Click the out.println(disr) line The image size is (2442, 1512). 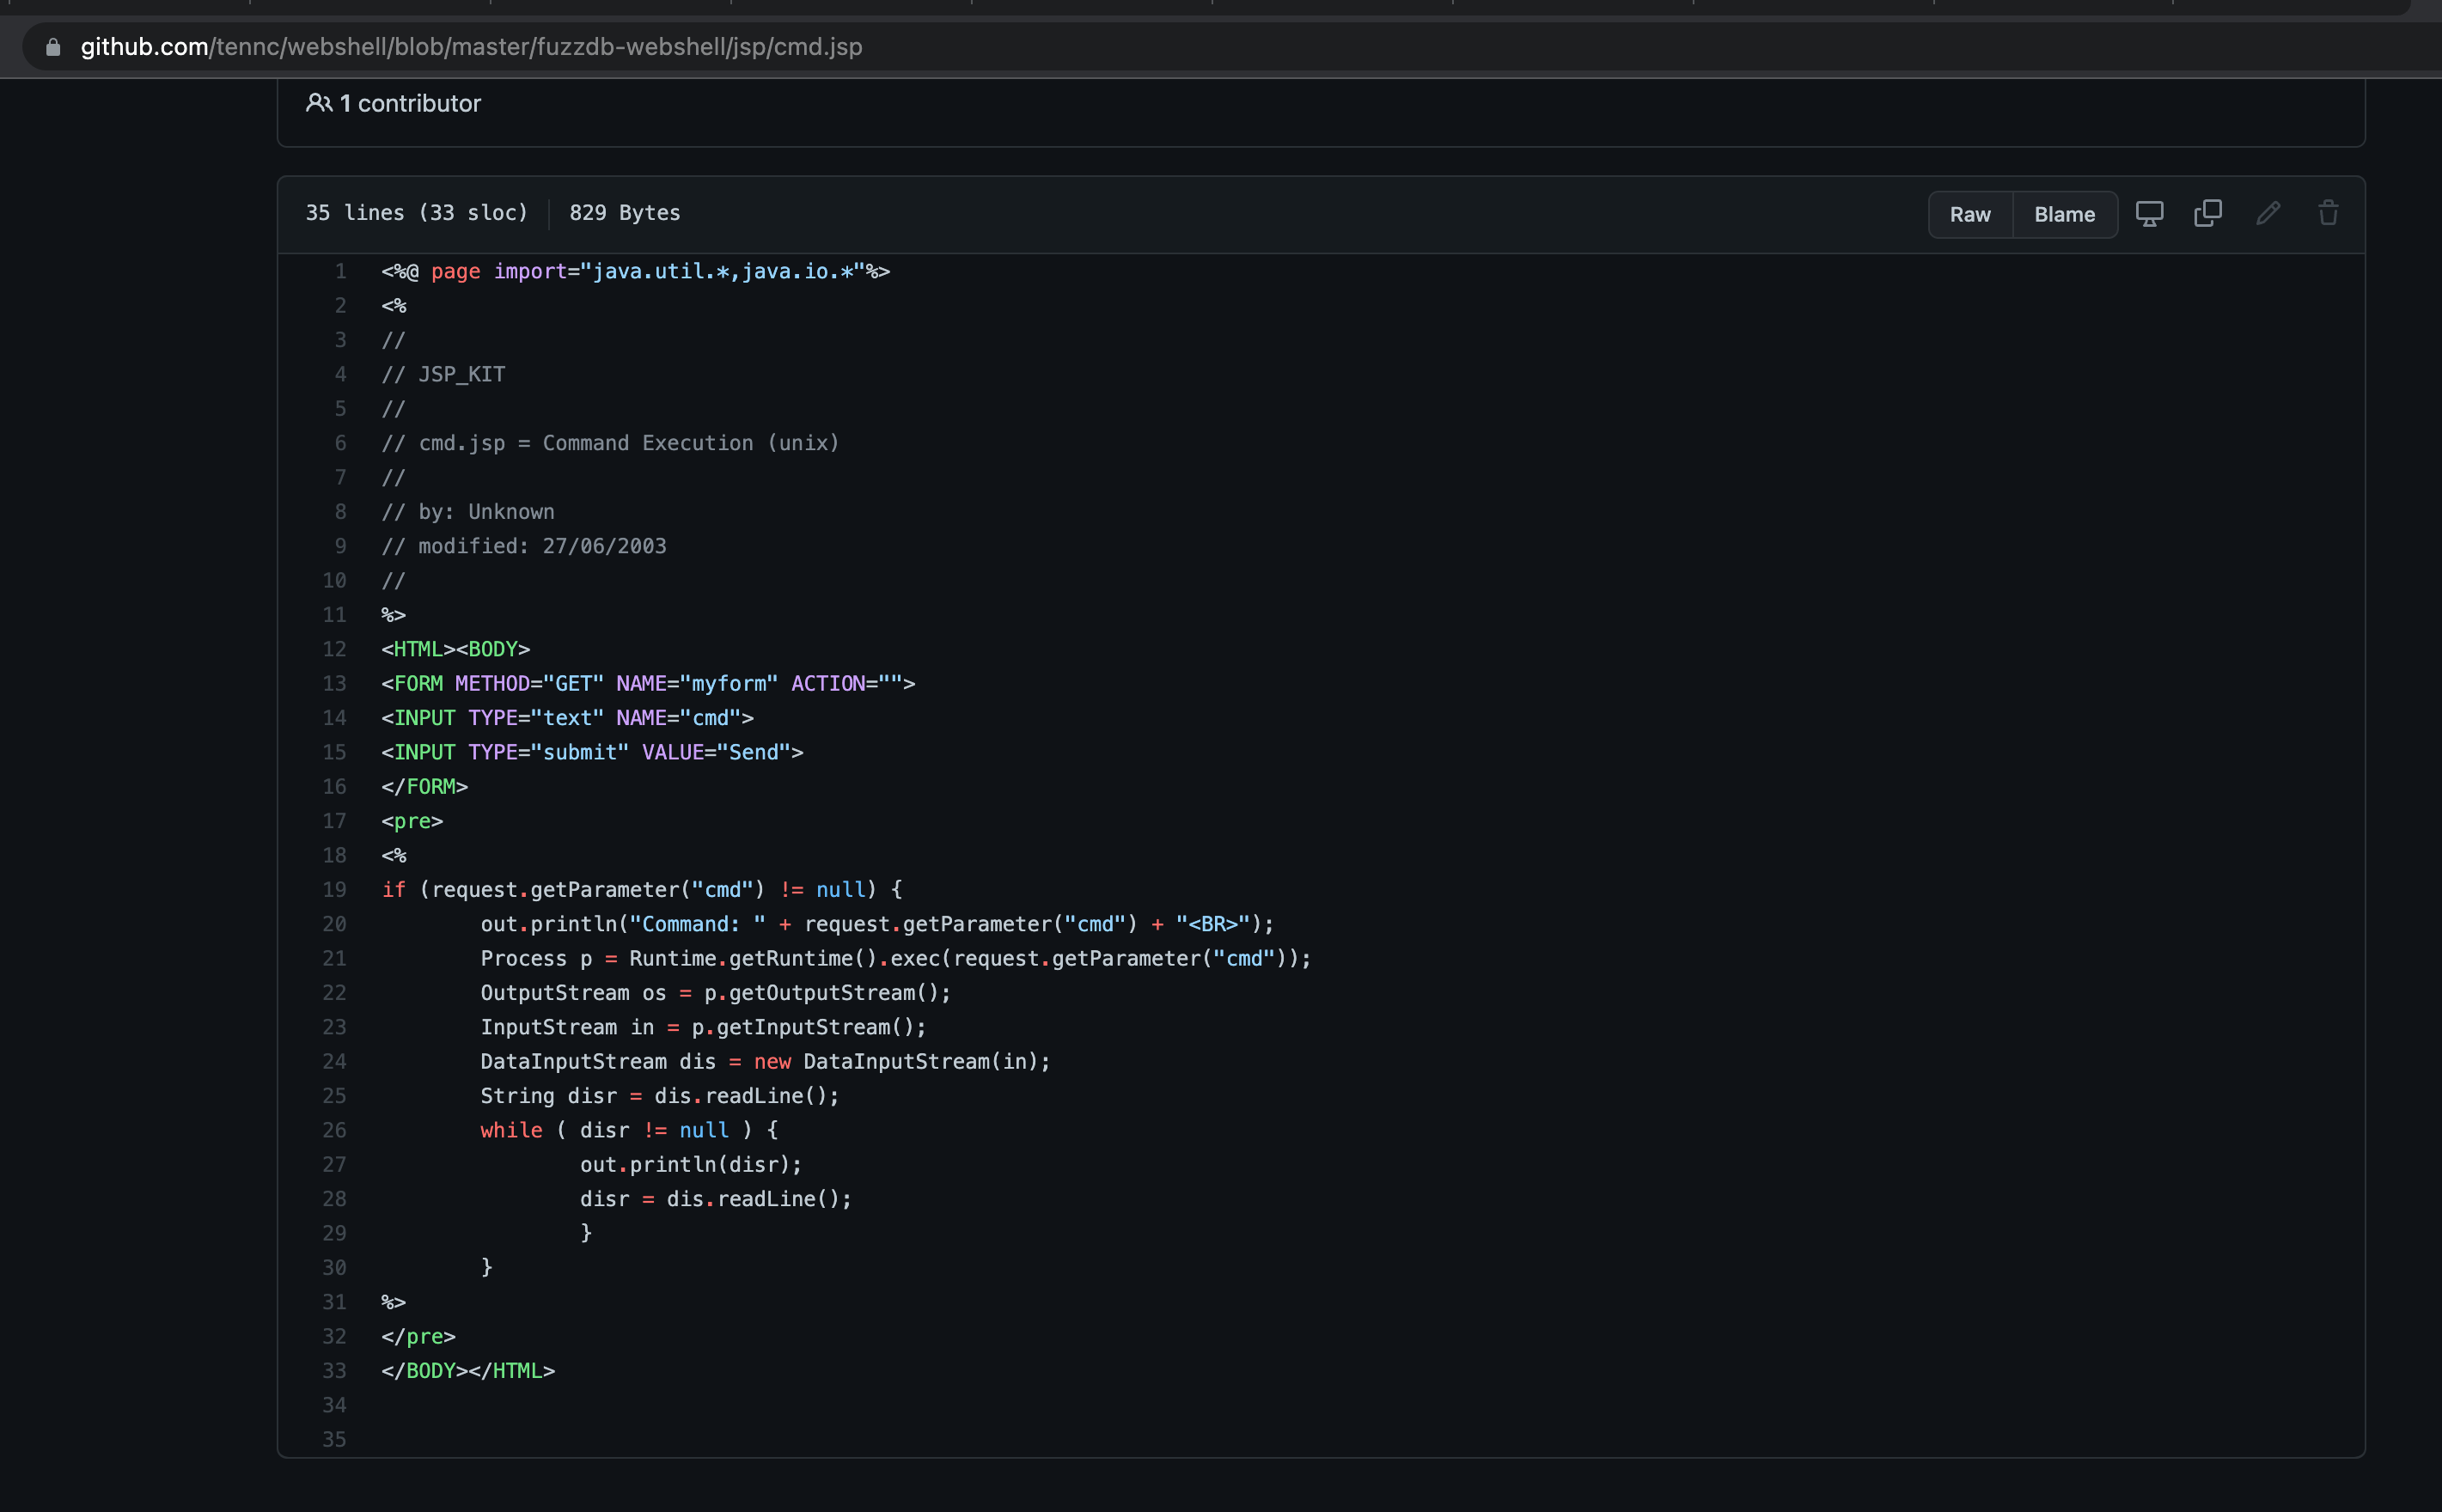coord(691,1164)
